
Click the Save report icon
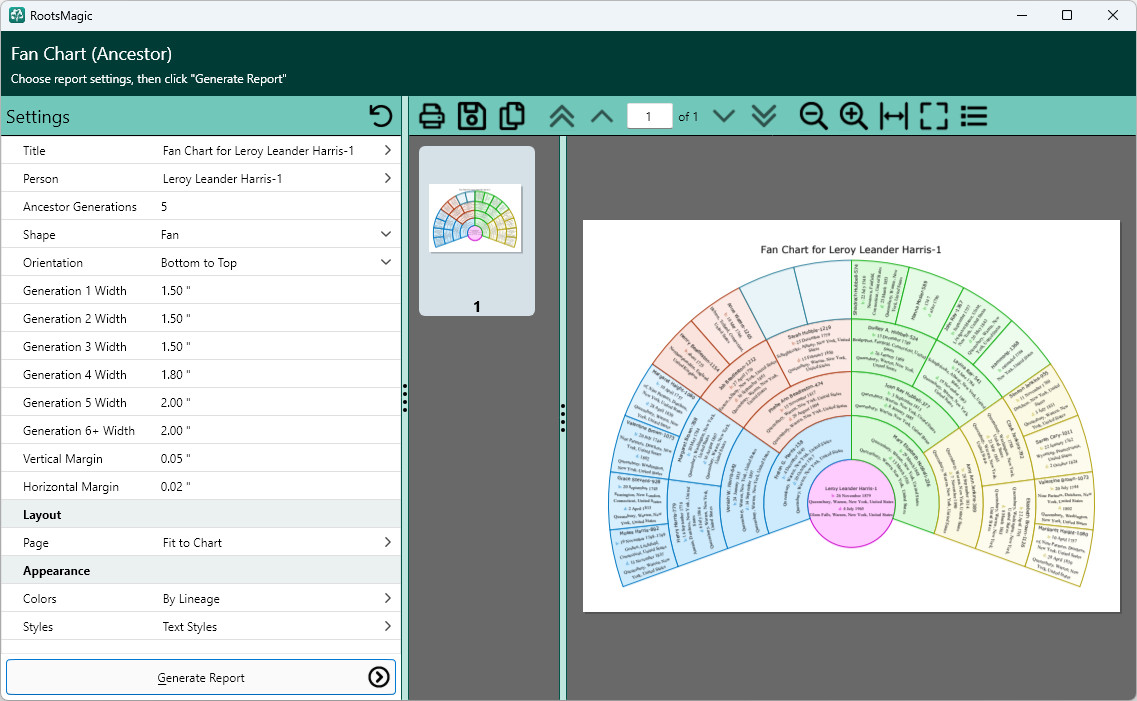coord(471,116)
